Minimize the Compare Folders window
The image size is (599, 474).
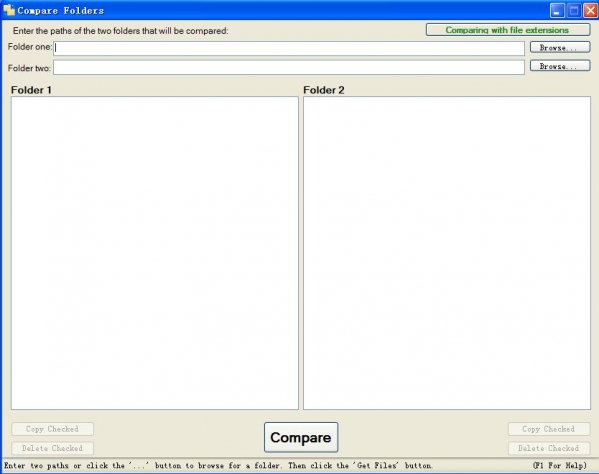click(557, 10)
